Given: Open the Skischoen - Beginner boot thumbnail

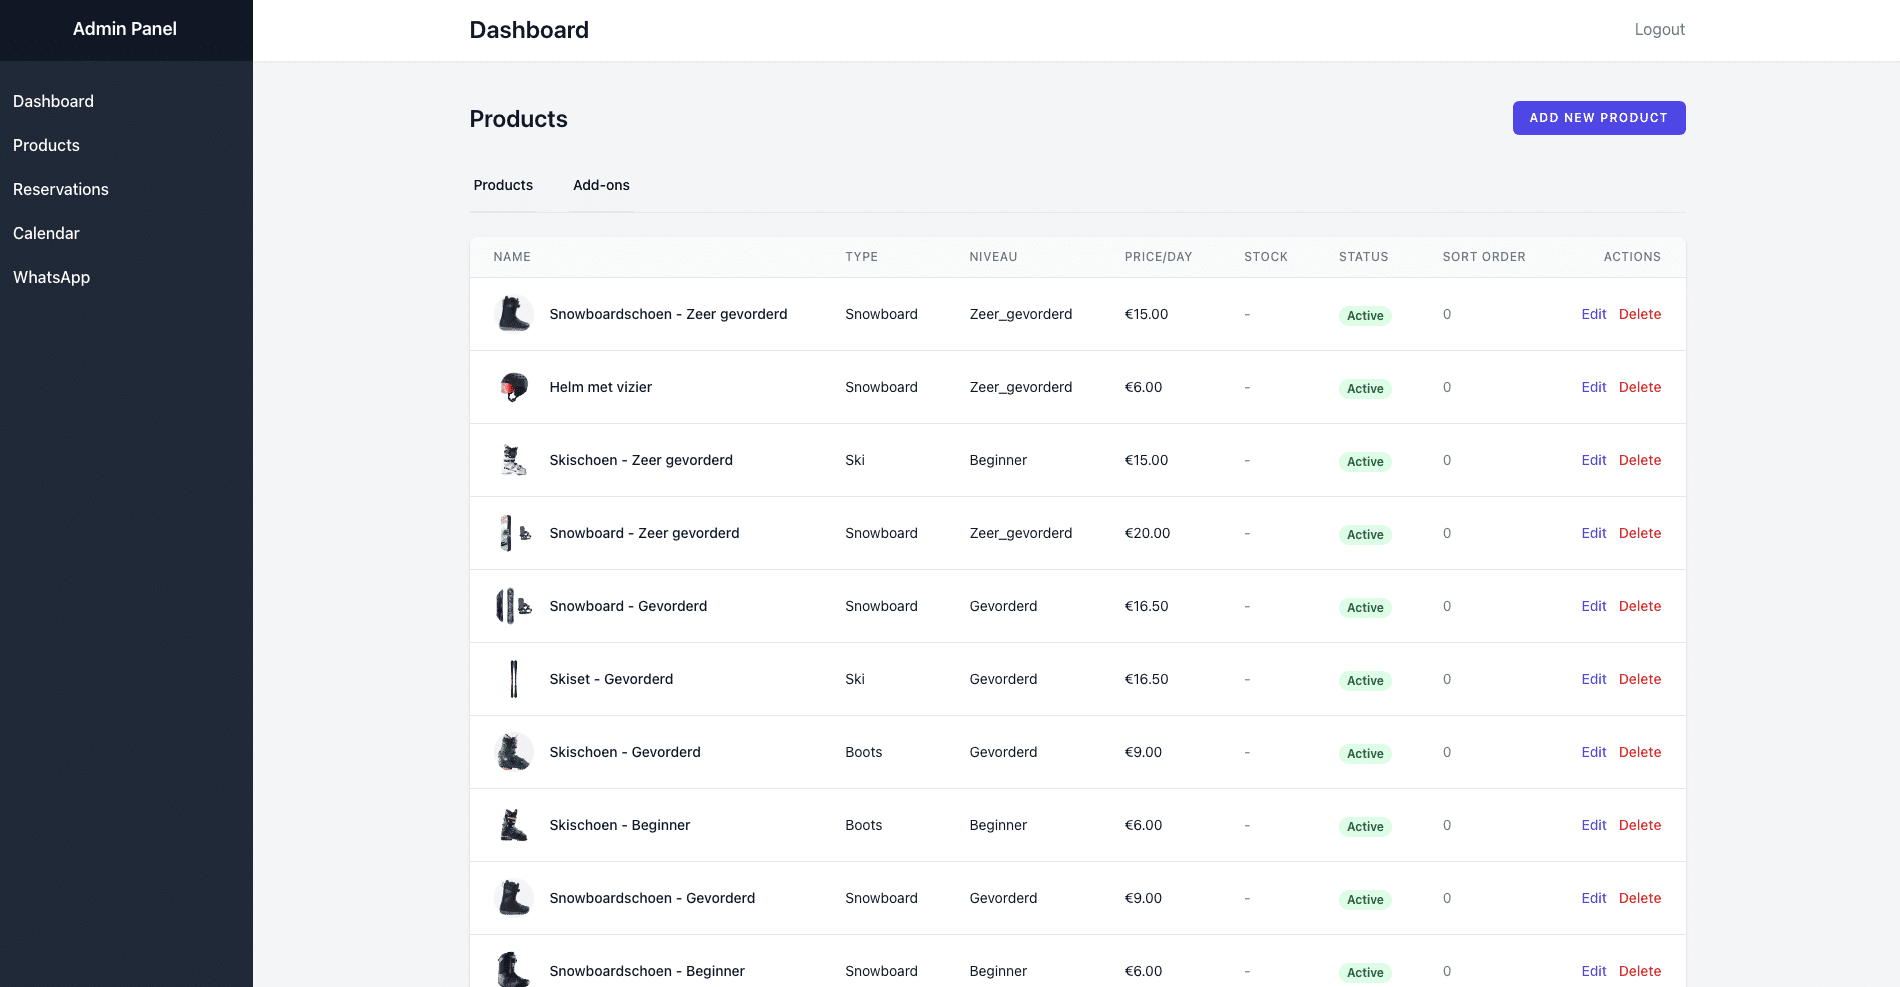Looking at the screenshot, I should point(514,825).
